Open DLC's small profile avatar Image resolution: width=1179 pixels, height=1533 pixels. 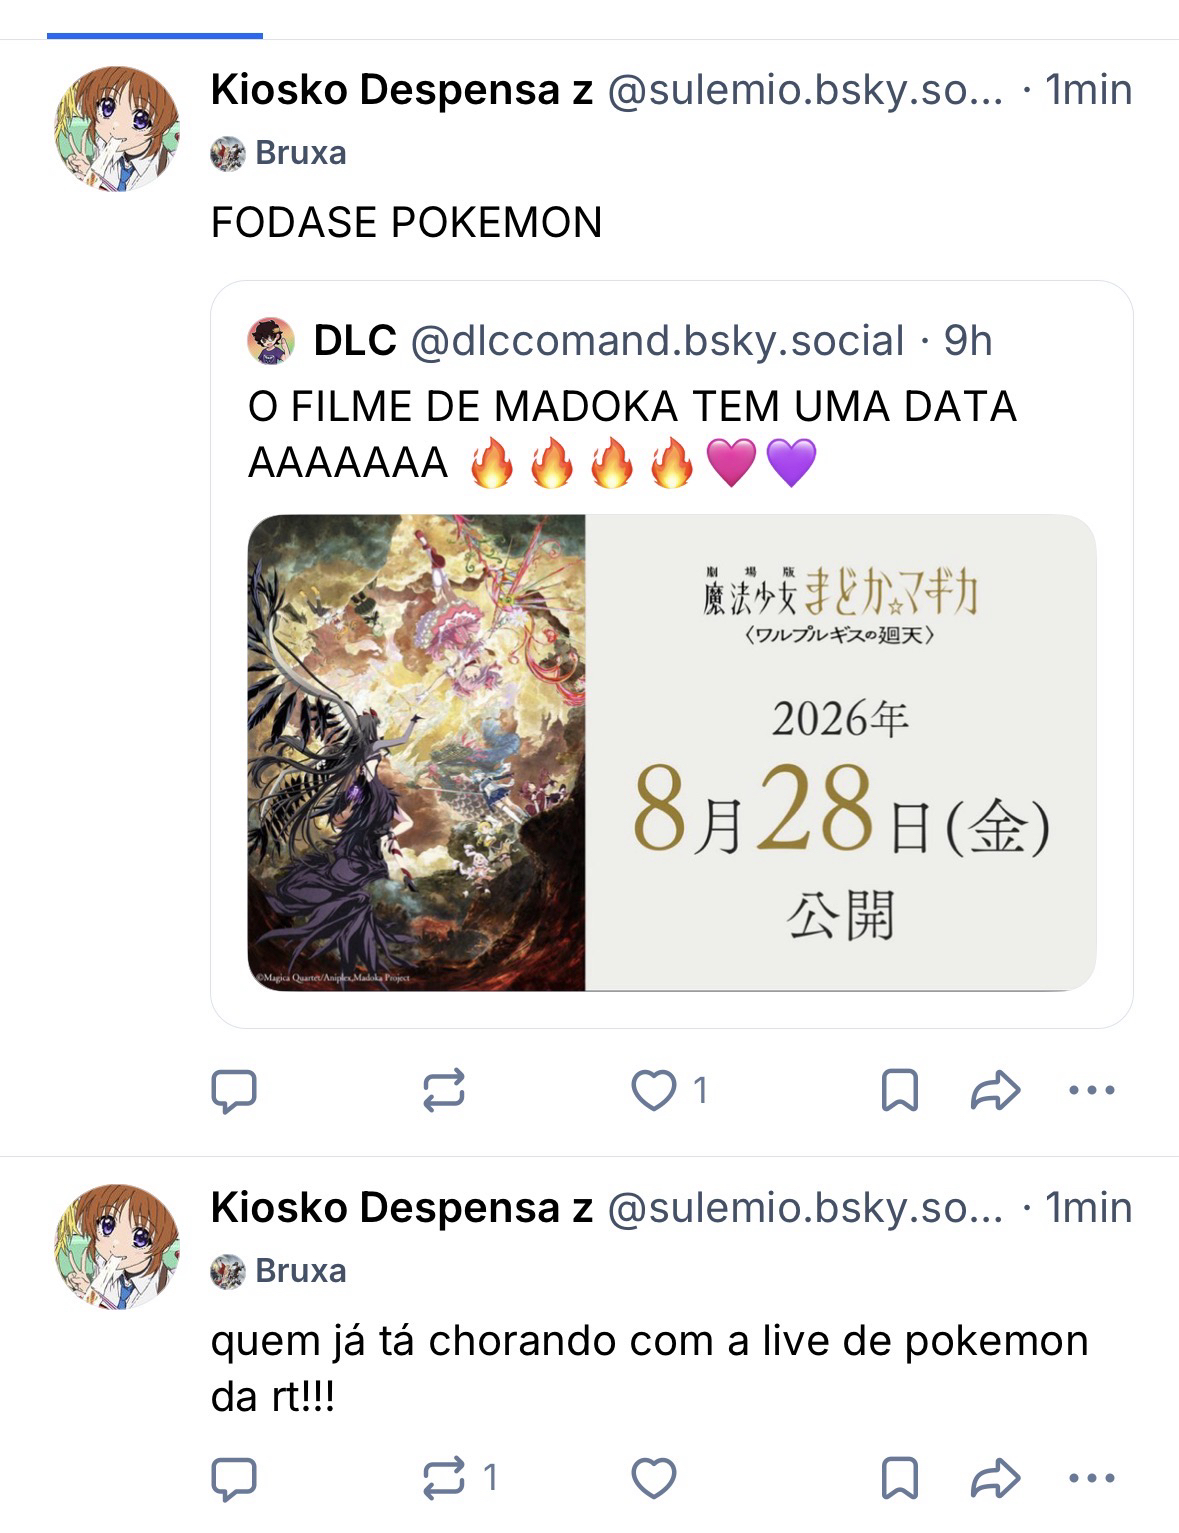pos(271,341)
